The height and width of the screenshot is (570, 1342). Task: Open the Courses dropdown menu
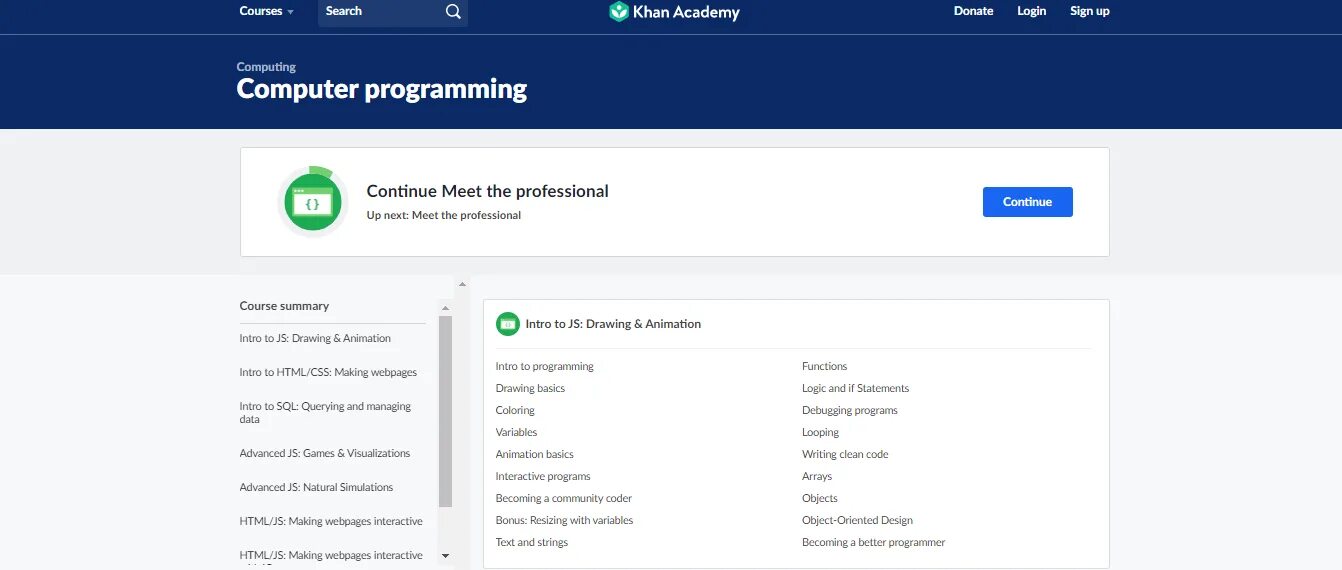(x=266, y=11)
